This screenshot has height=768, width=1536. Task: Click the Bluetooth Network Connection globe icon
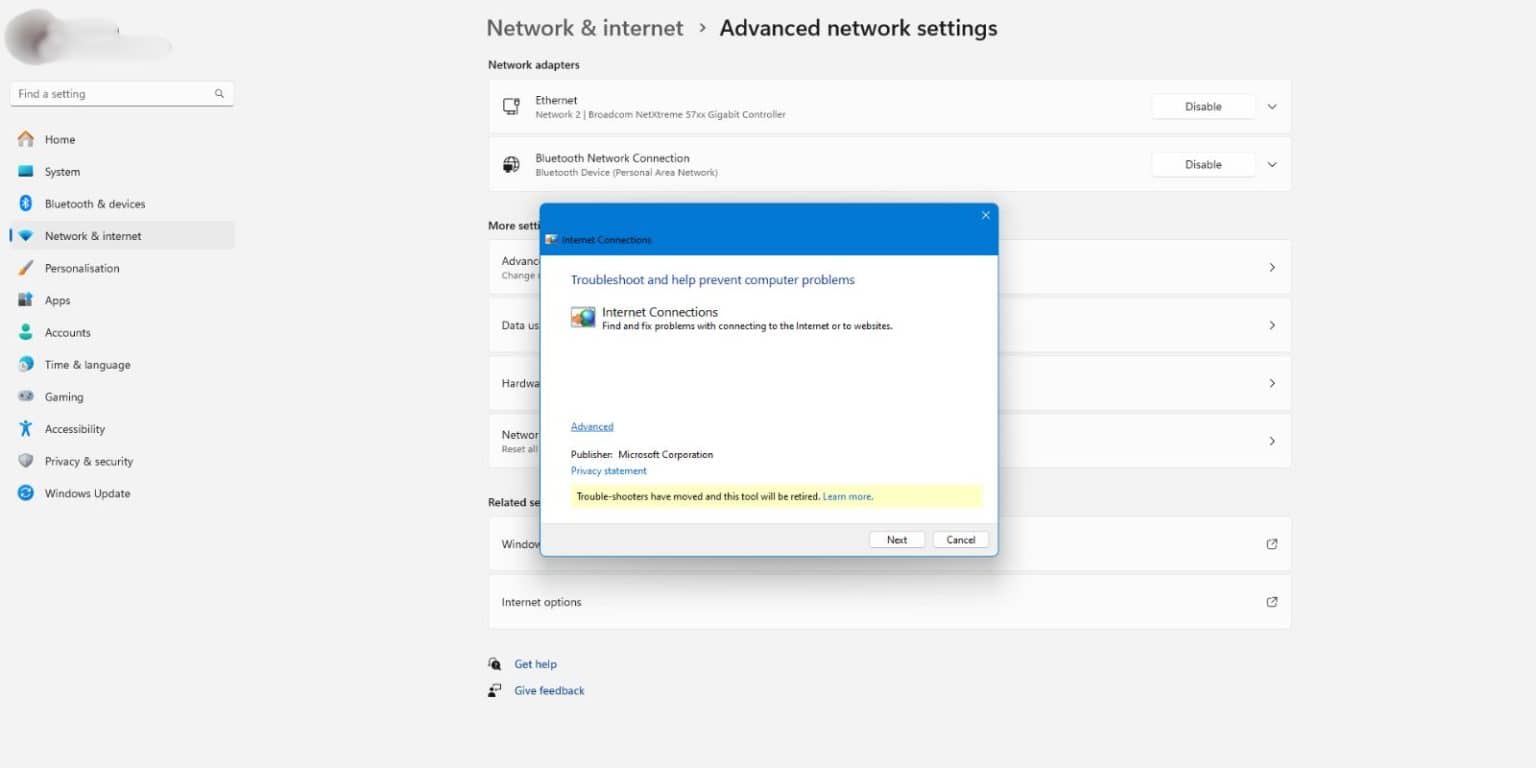(511, 164)
